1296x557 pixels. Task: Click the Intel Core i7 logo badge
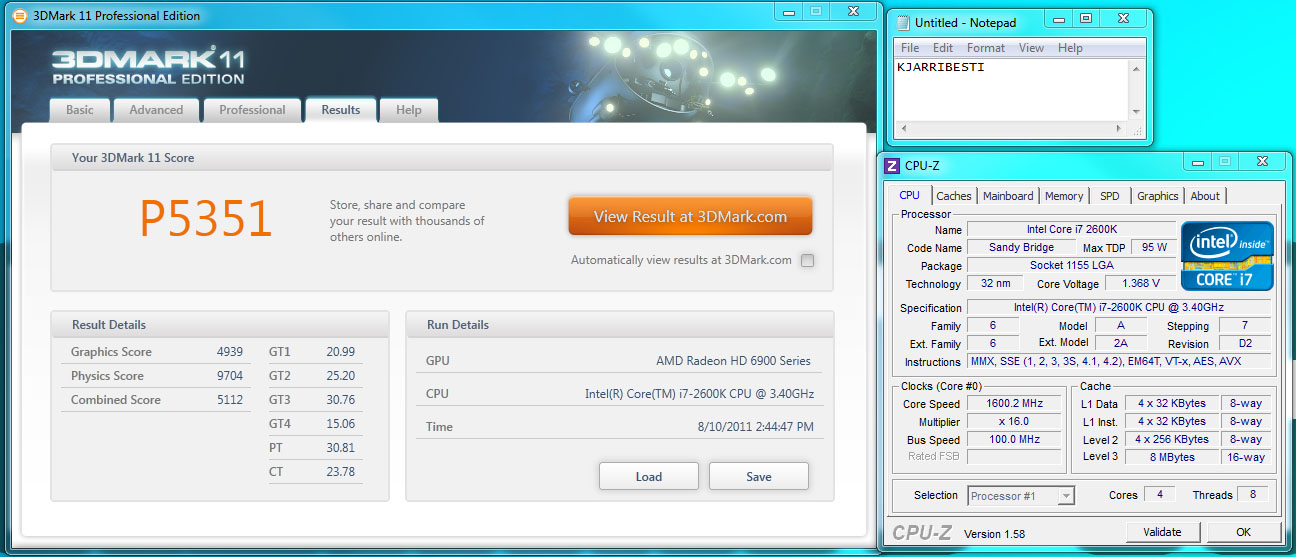(x=1227, y=255)
